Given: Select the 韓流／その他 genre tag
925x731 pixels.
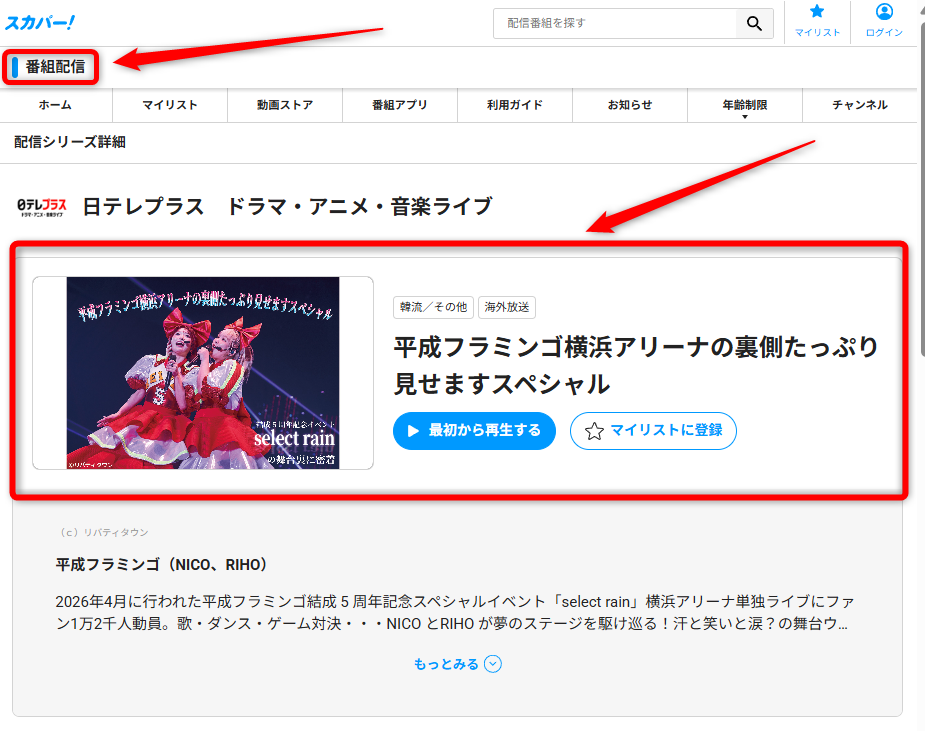Looking at the screenshot, I should click(433, 307).
